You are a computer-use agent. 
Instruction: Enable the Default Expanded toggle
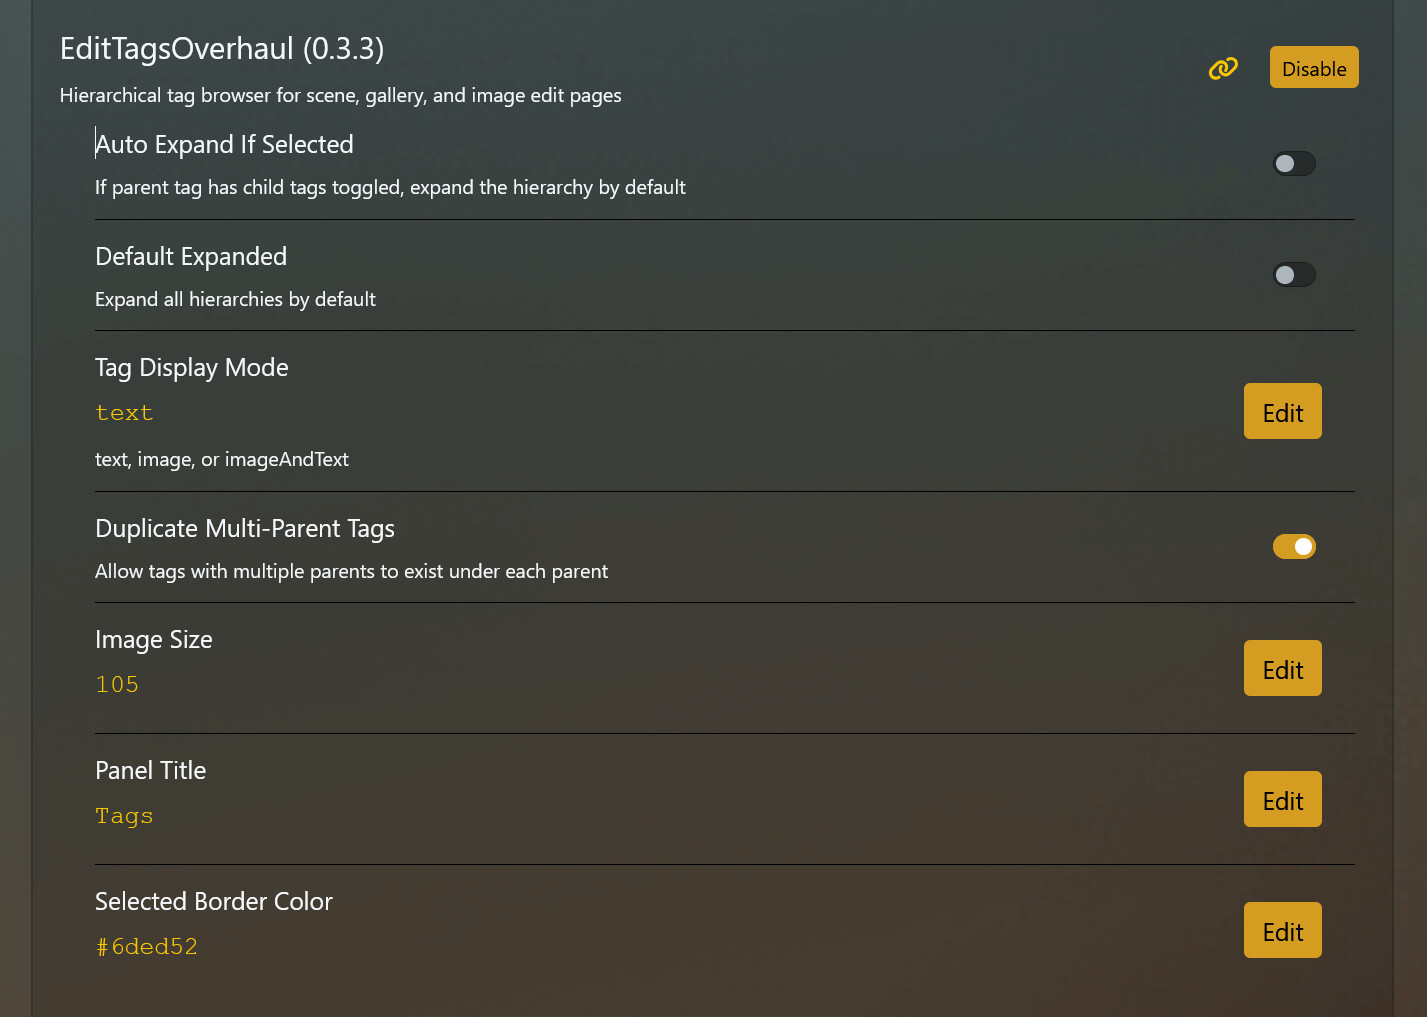(1293, 274)
